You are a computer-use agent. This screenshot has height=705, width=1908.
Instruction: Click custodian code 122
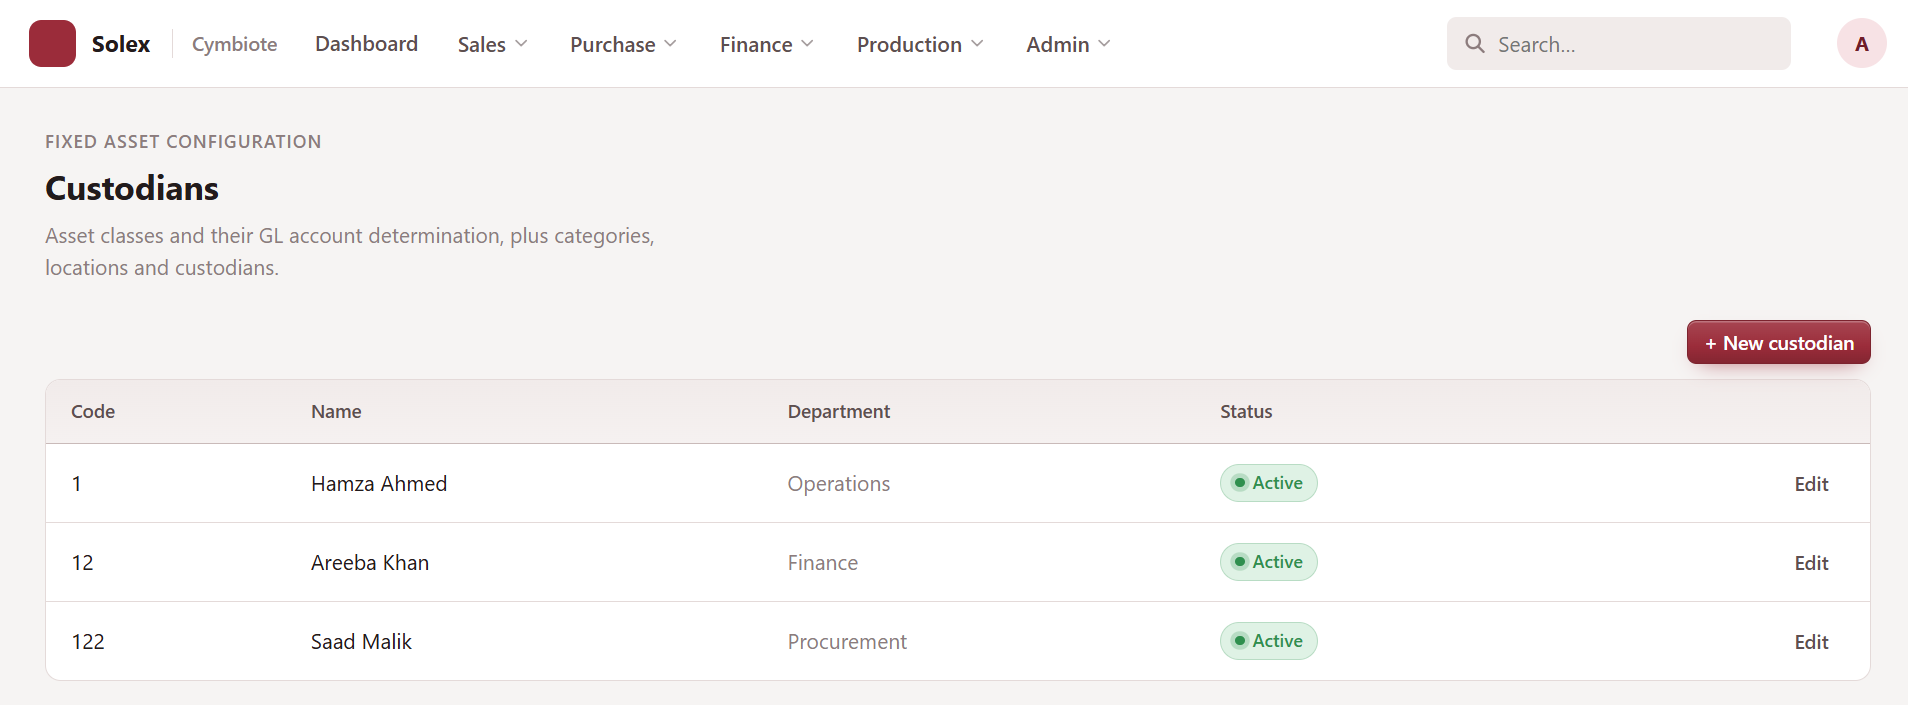88,642
